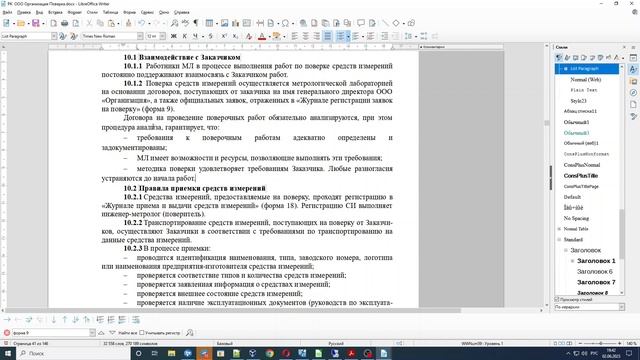640x360 pixels.
Task: Select the No Spacing style
Action: coord(576,218)
